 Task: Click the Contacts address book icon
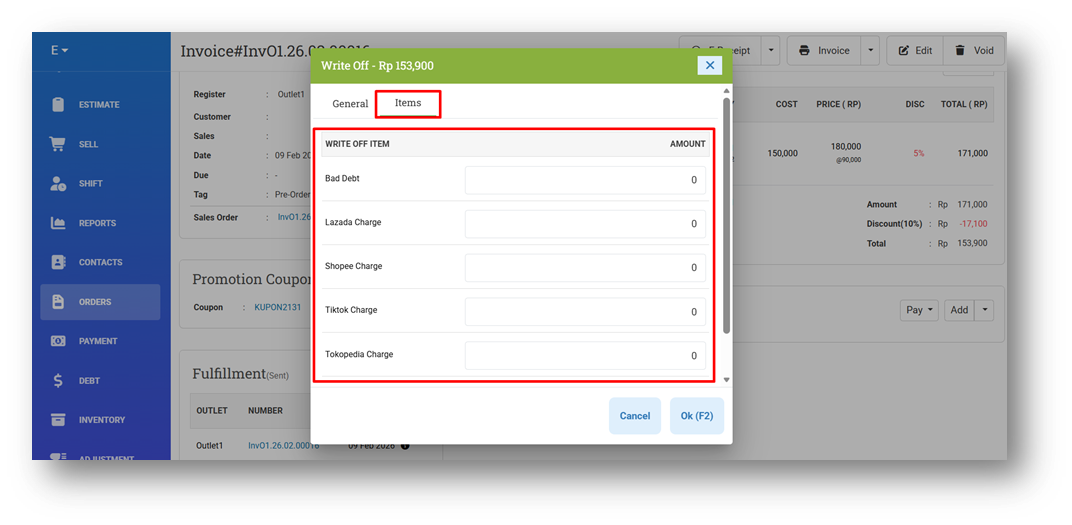click(x=58, y=262)
